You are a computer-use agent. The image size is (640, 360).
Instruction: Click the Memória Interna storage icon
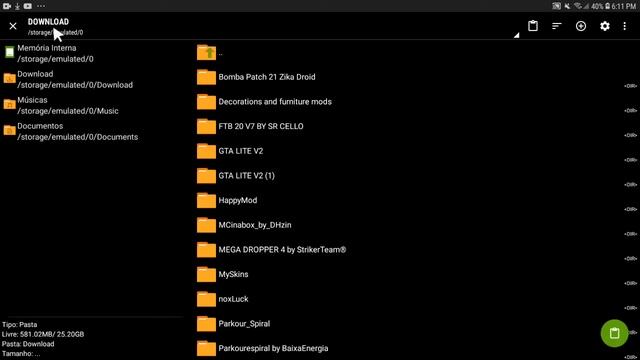(x=9, y=52)
